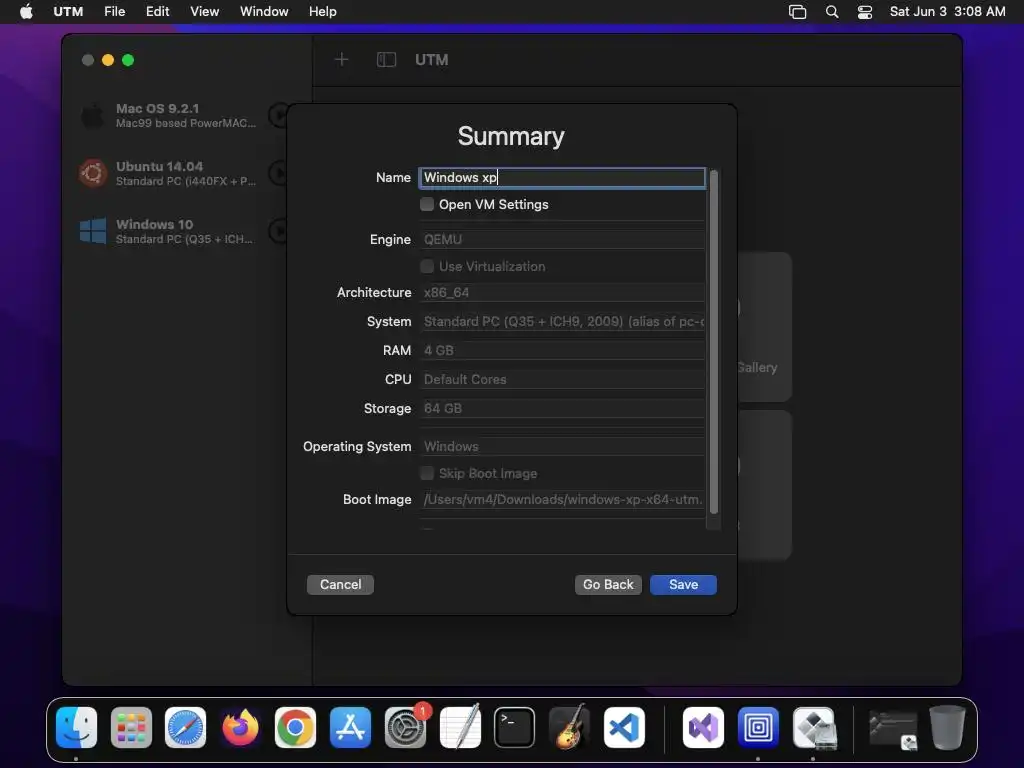This screenshot has width=1024, height=768.
Task: Click the Apple logo icon for Mac OS 9.2.1
Action: click(93, 116)
